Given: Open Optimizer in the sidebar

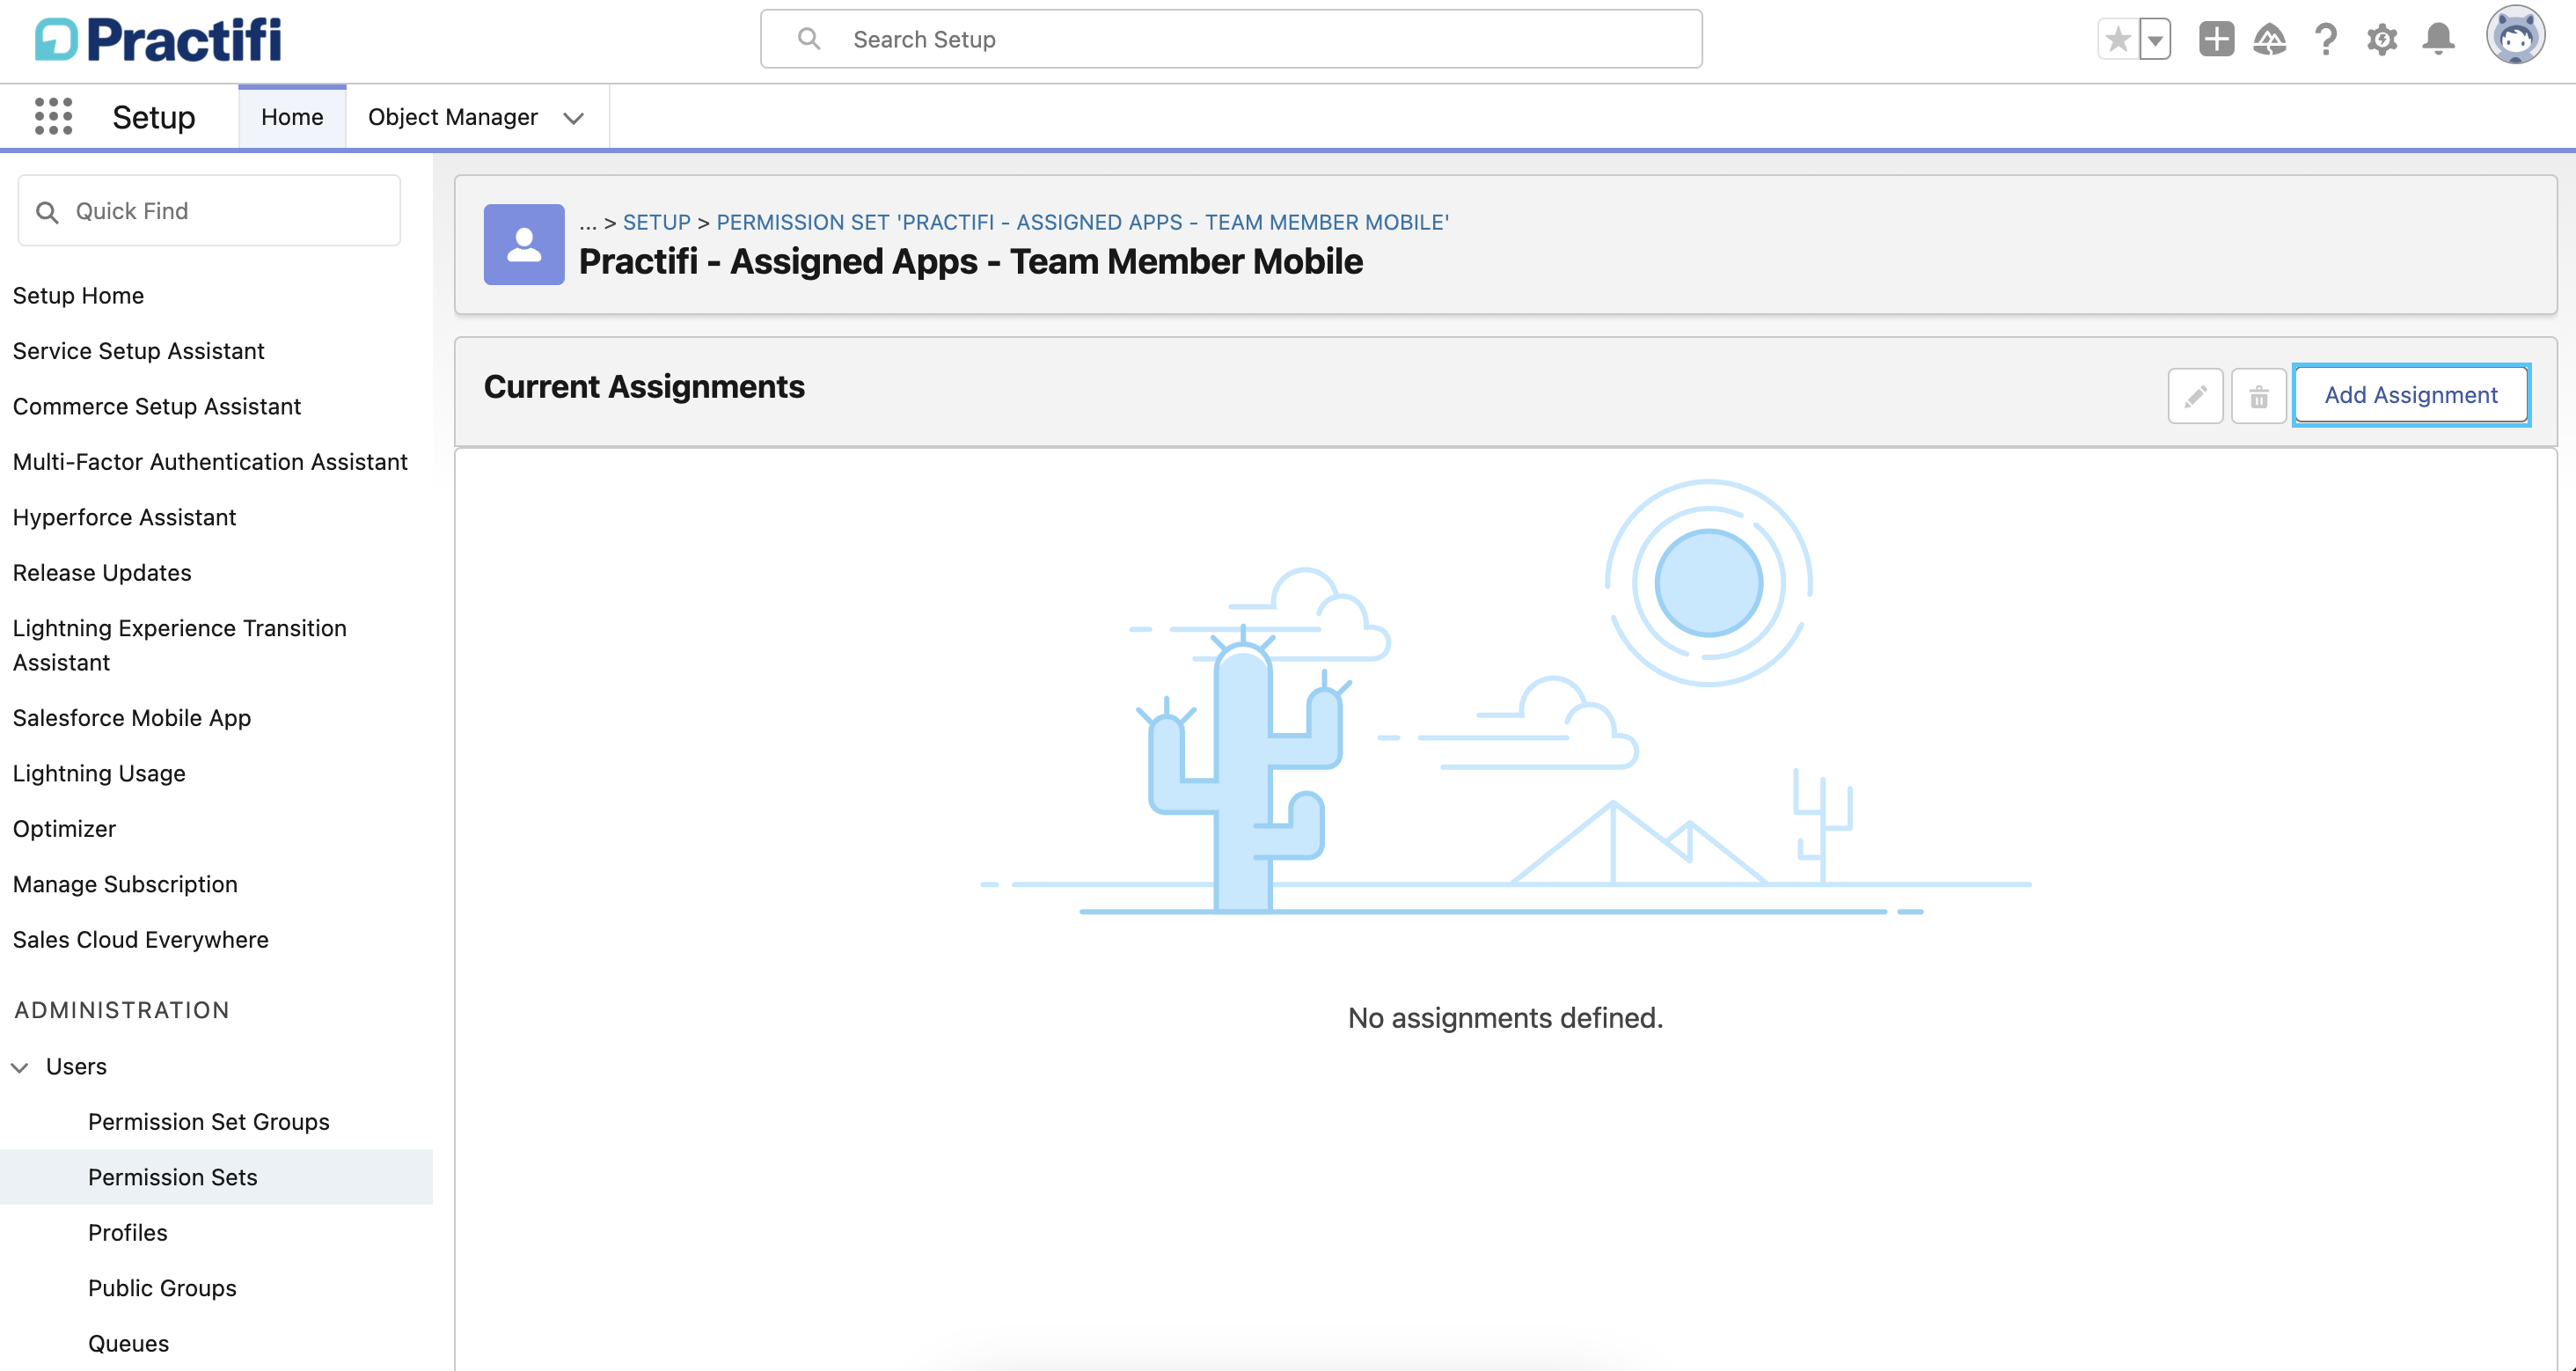Looking at the screenshot, I should pyautogui.click(x=64, y=829).
